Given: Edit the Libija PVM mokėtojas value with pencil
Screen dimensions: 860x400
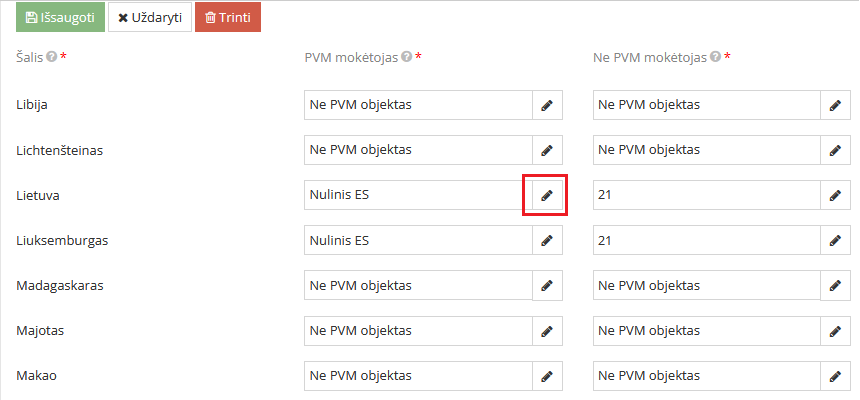Looking at the screenshot, I should click(546, 105).
